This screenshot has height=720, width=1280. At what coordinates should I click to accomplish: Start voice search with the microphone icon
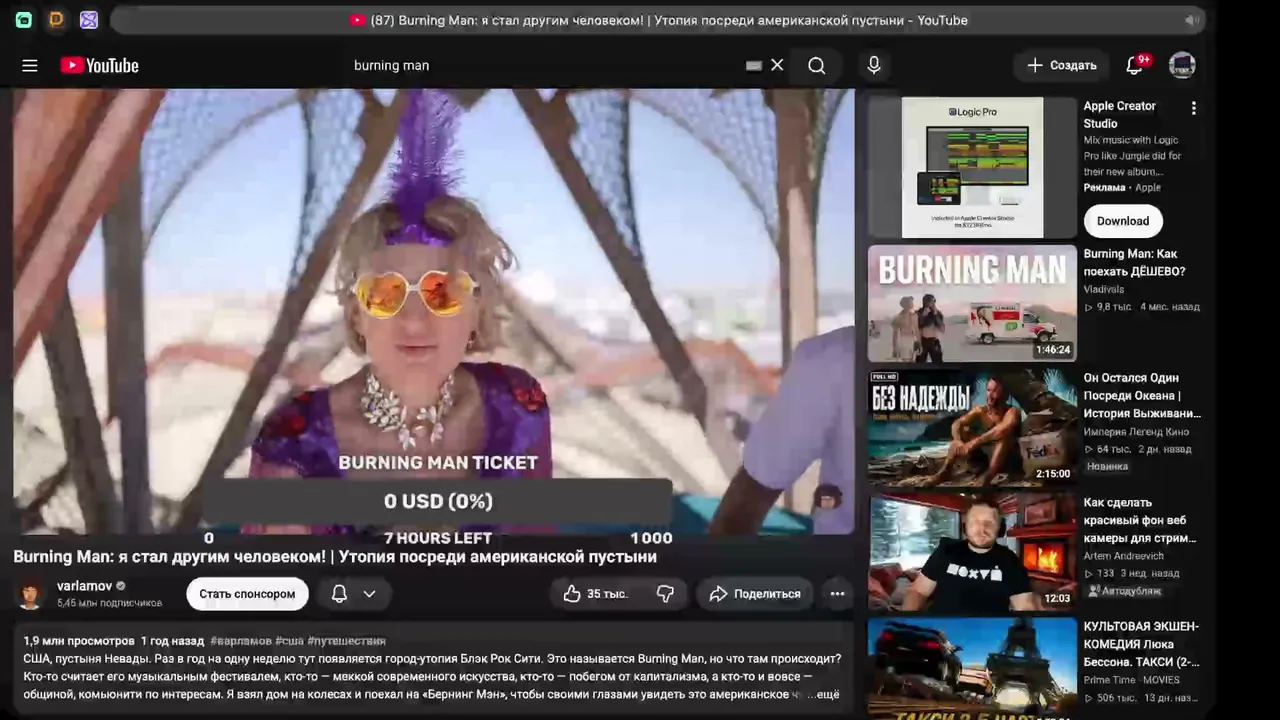[874, 65]
